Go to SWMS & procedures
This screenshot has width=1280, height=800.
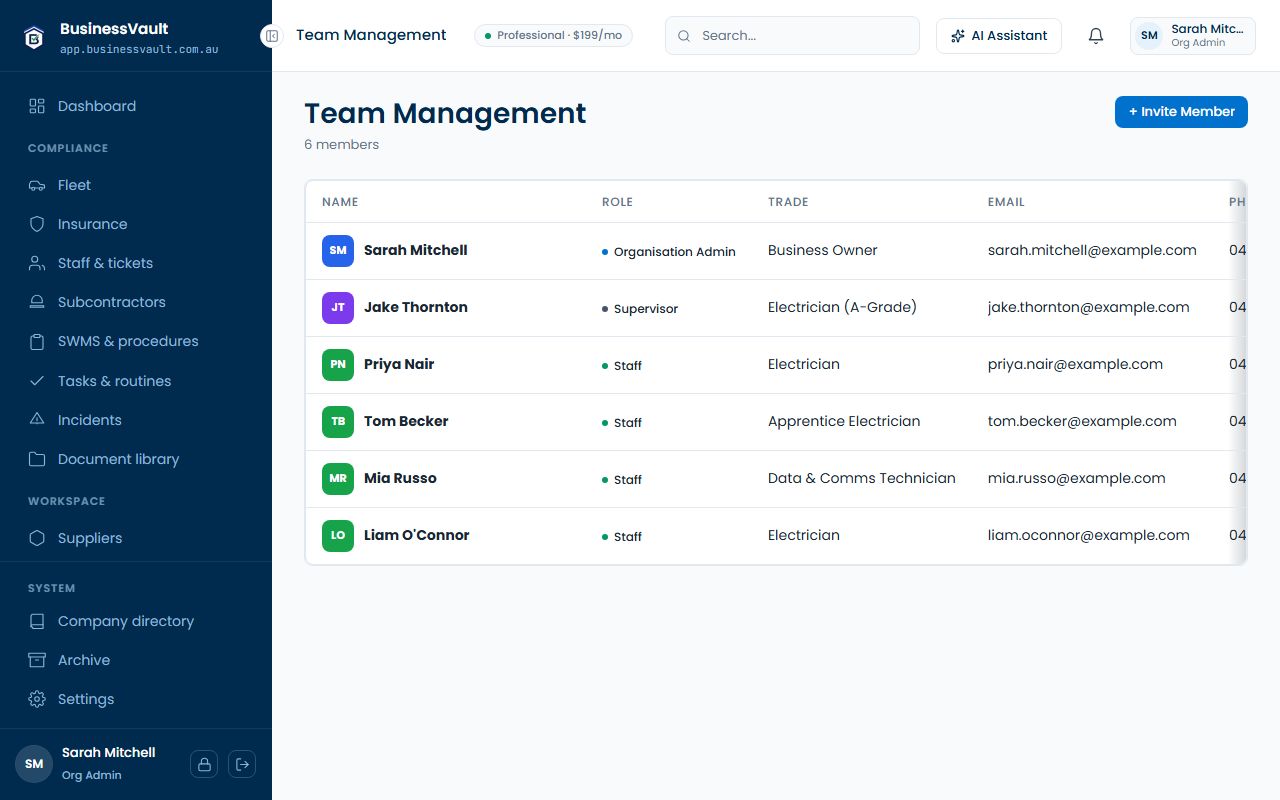coord(136,341)
